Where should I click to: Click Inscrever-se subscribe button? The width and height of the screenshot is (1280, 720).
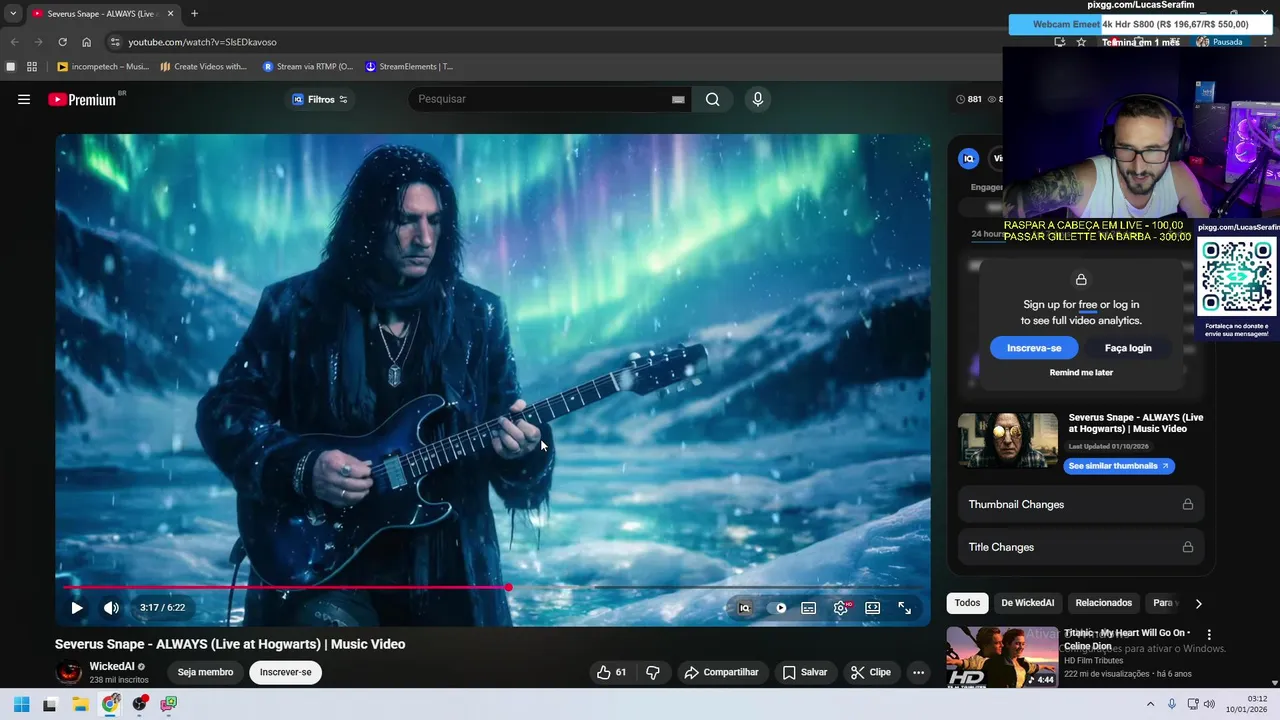tap(285, 672)
